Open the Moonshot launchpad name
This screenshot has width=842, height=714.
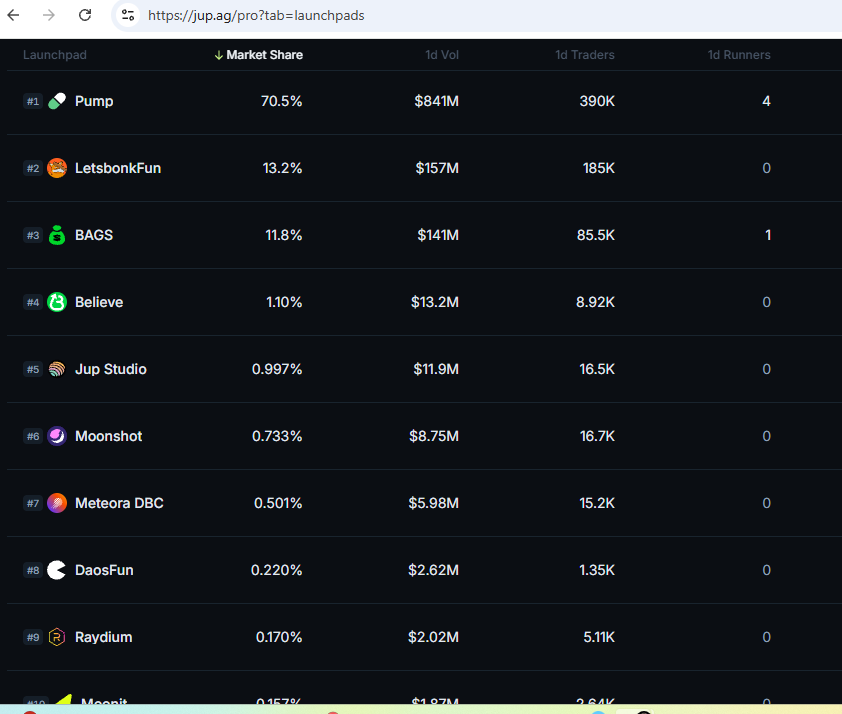[108, 436]
